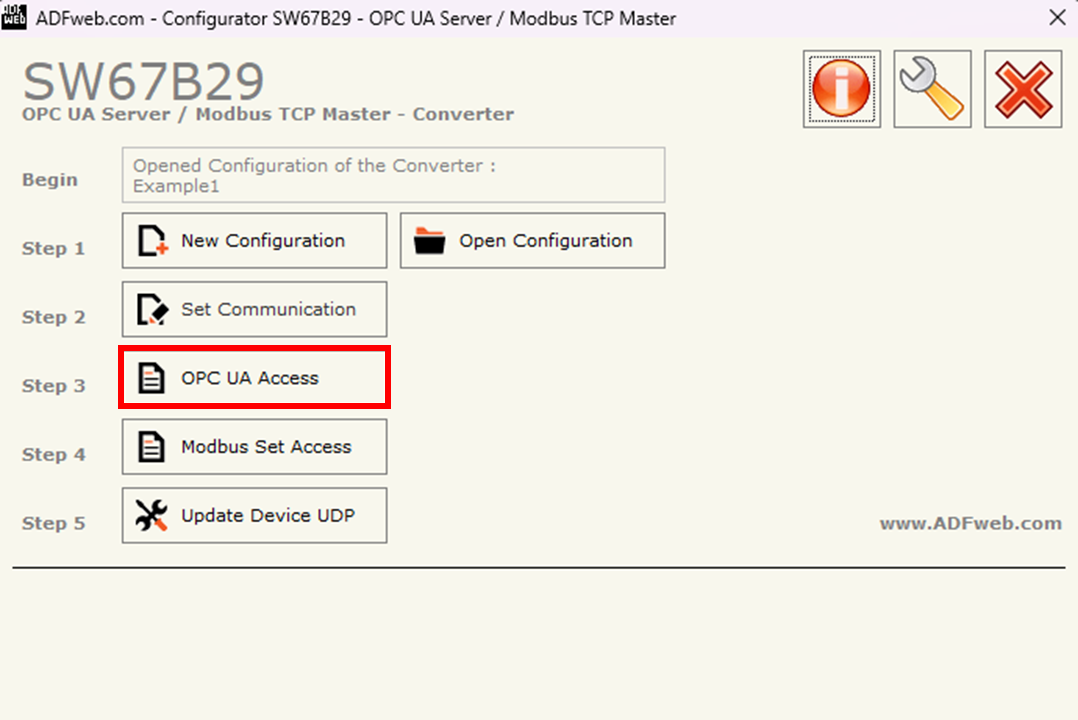This screenshot has height=720, width=1078.
Task: Click the document-plus icon on New Configuration
Action: coord(150,240)
